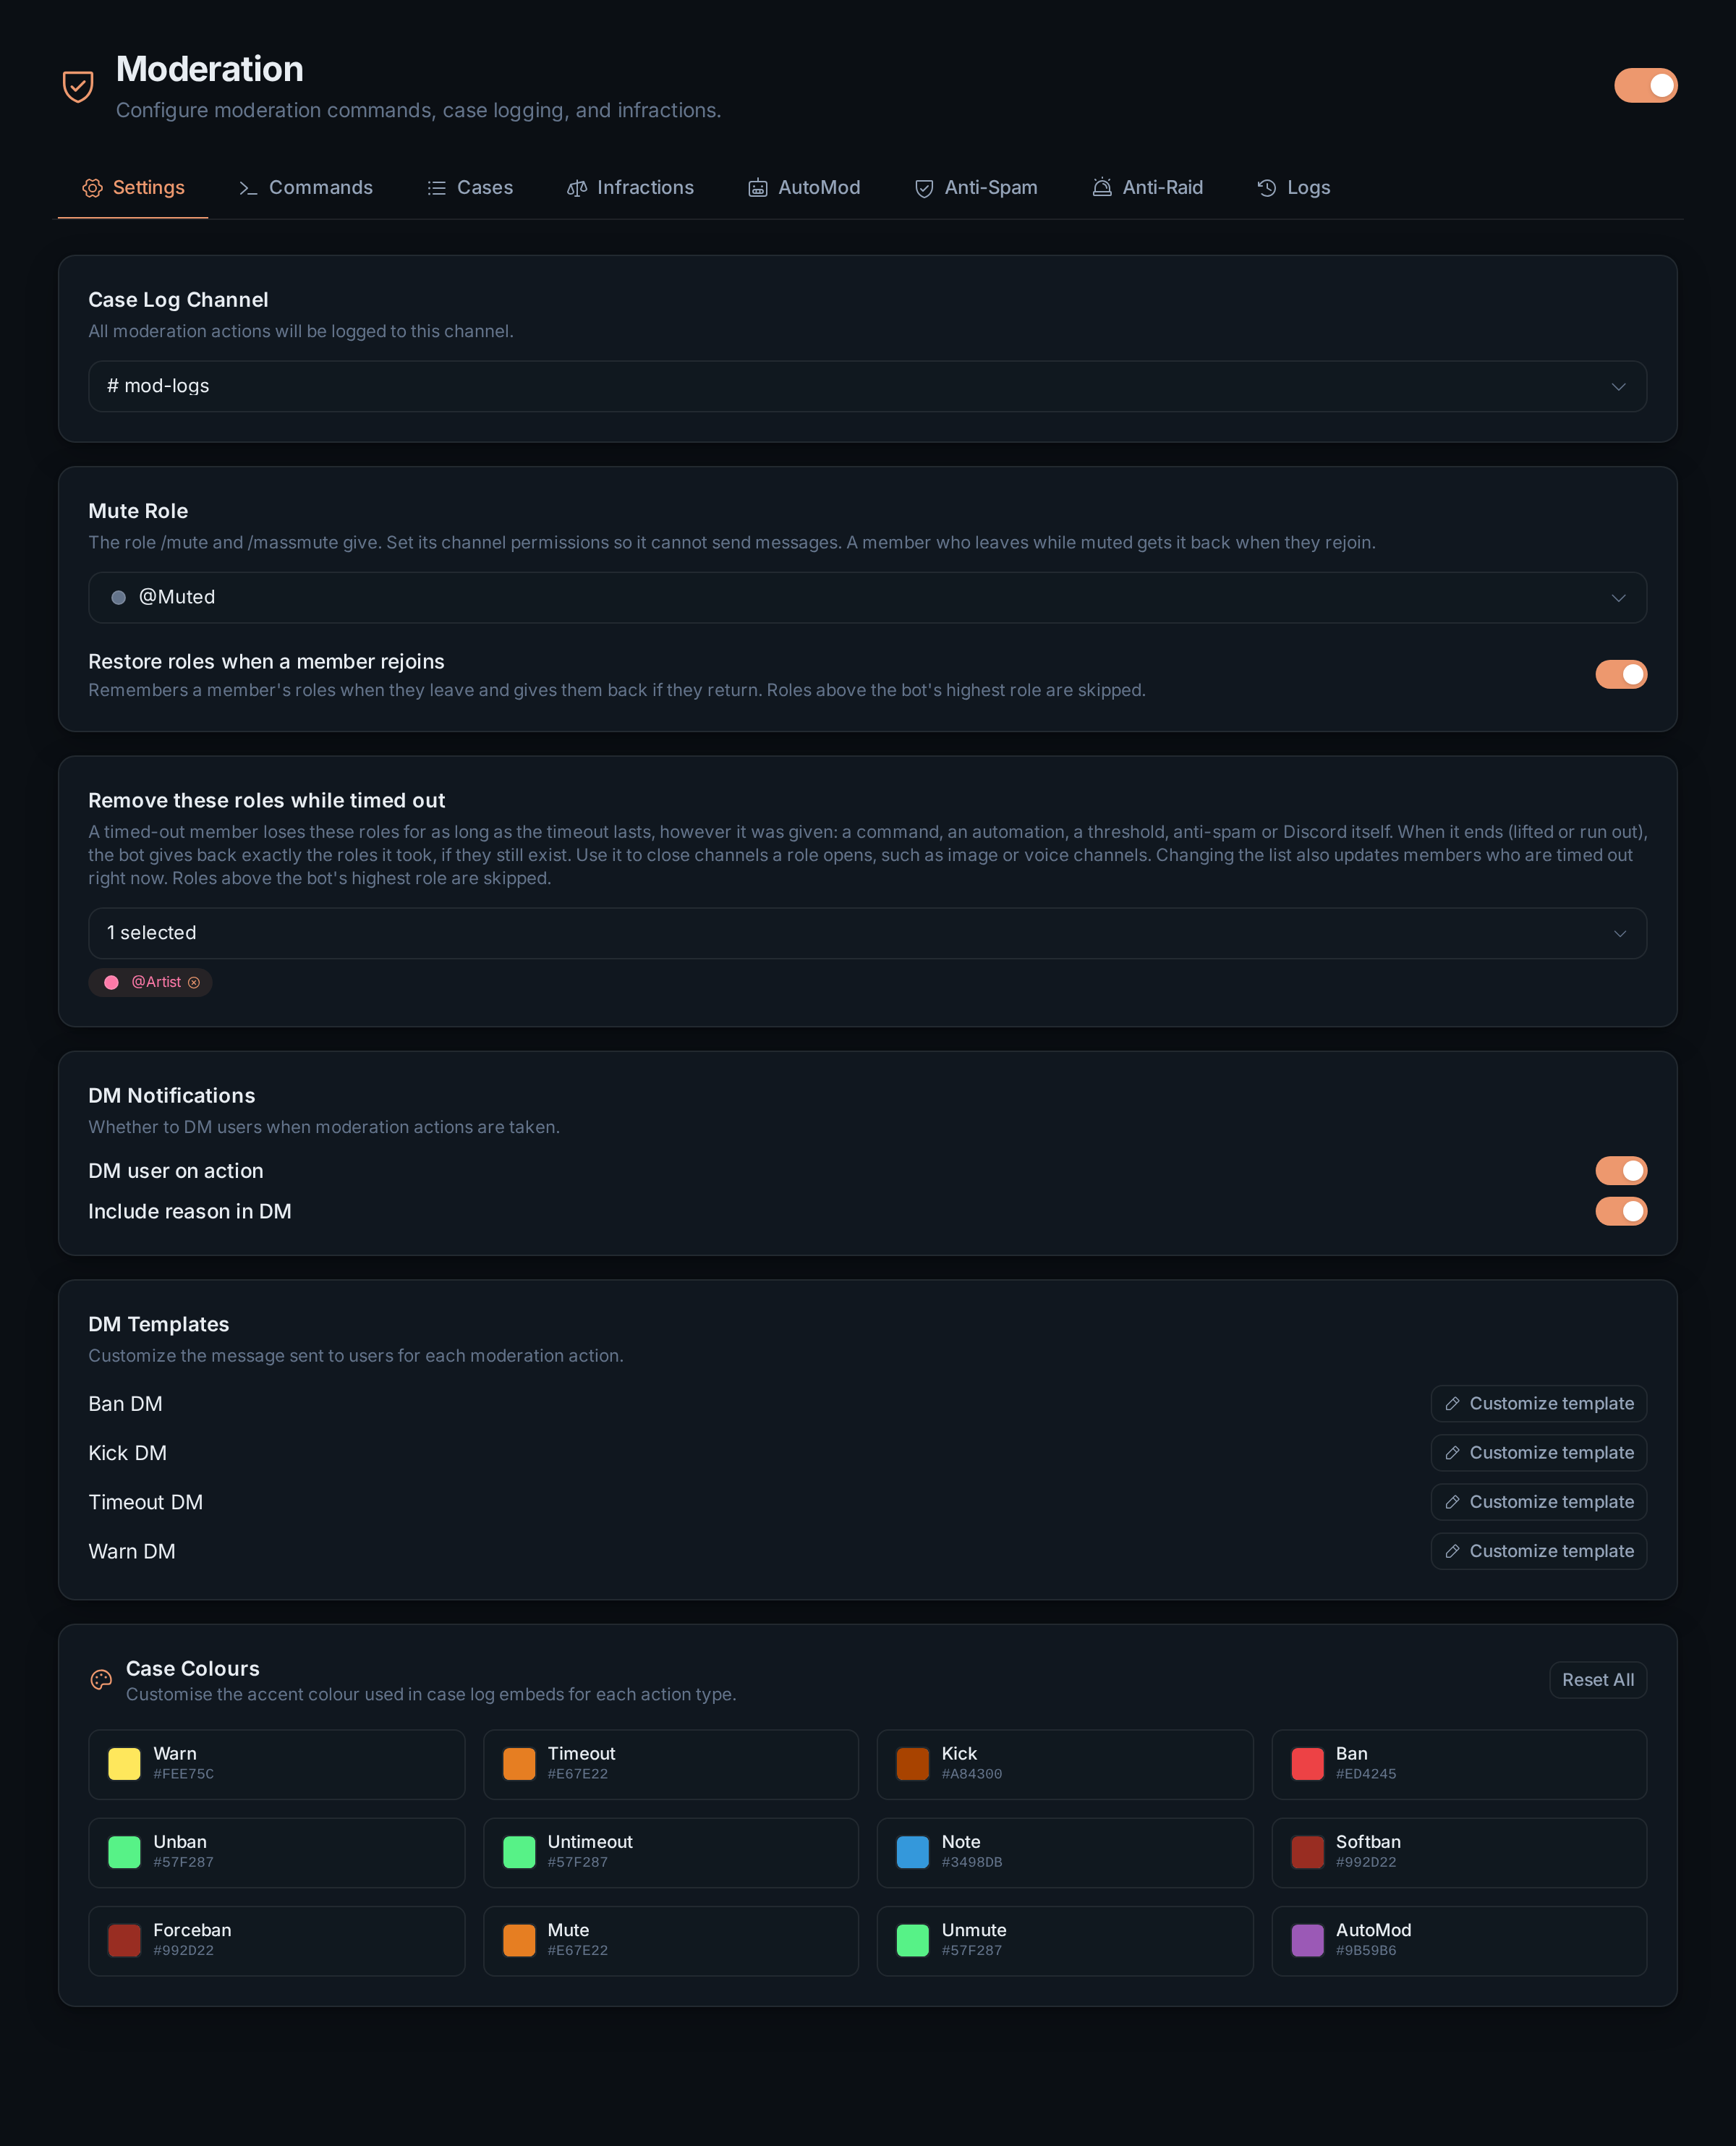Remove the @Artist role chip via x icon
The image size is (1736, 2146).
pyautogui.click(x=194, y=983)
